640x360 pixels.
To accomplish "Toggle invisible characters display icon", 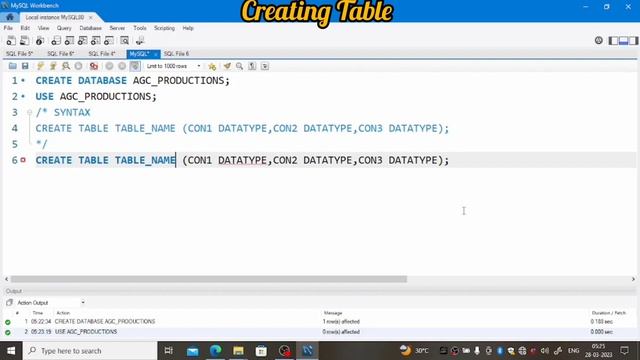I will [252, 66].
